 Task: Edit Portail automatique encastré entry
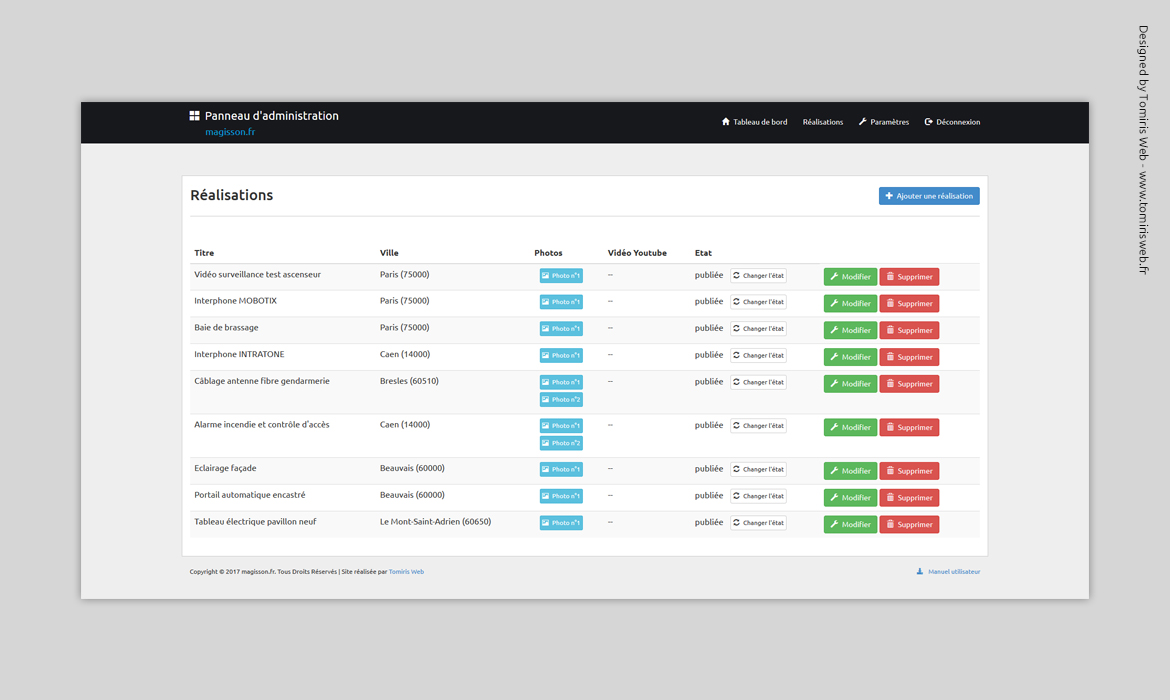850,498
